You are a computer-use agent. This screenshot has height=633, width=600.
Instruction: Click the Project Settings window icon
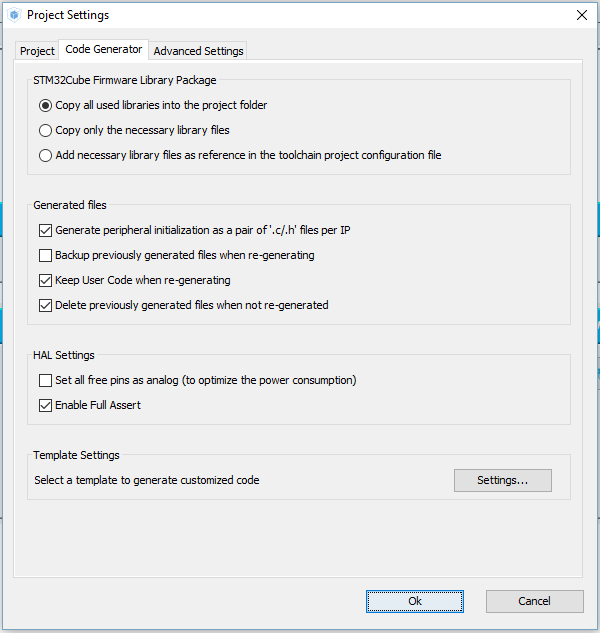tap(13, 15)
